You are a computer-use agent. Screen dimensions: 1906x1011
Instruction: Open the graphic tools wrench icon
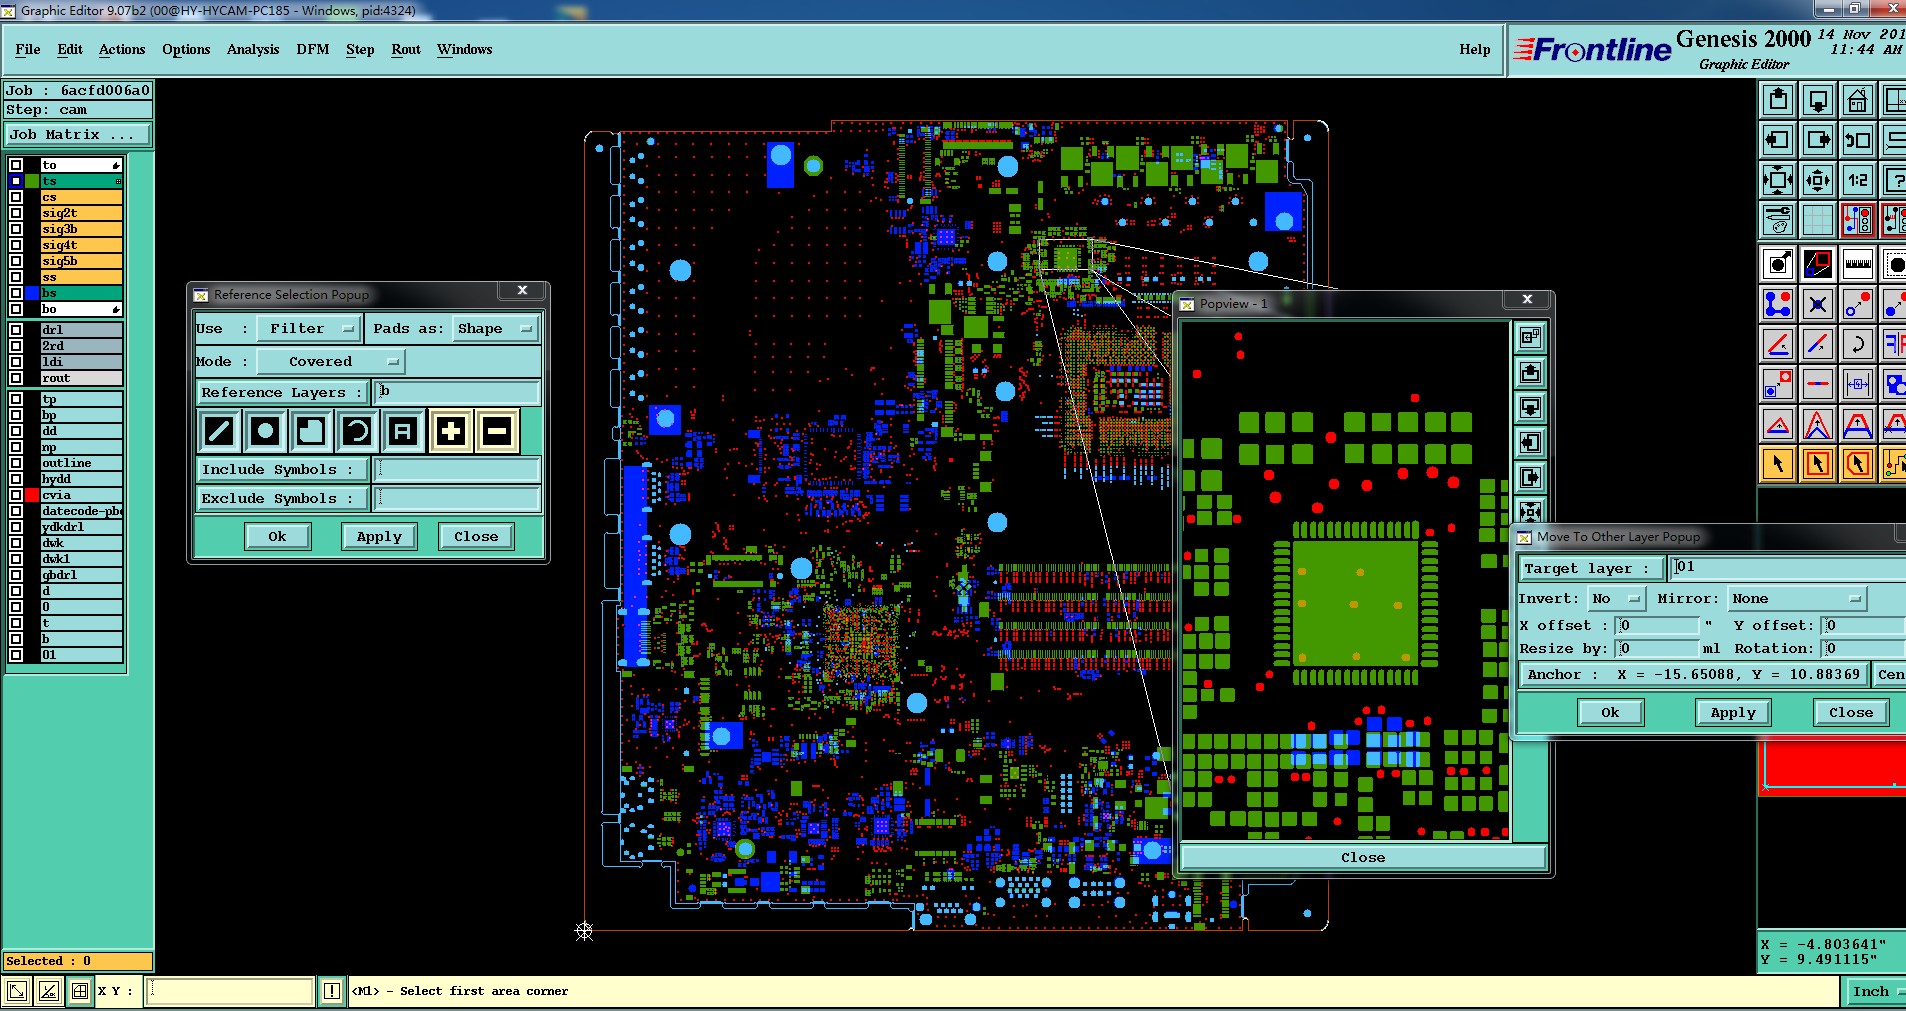click(x=1778, y=220)
